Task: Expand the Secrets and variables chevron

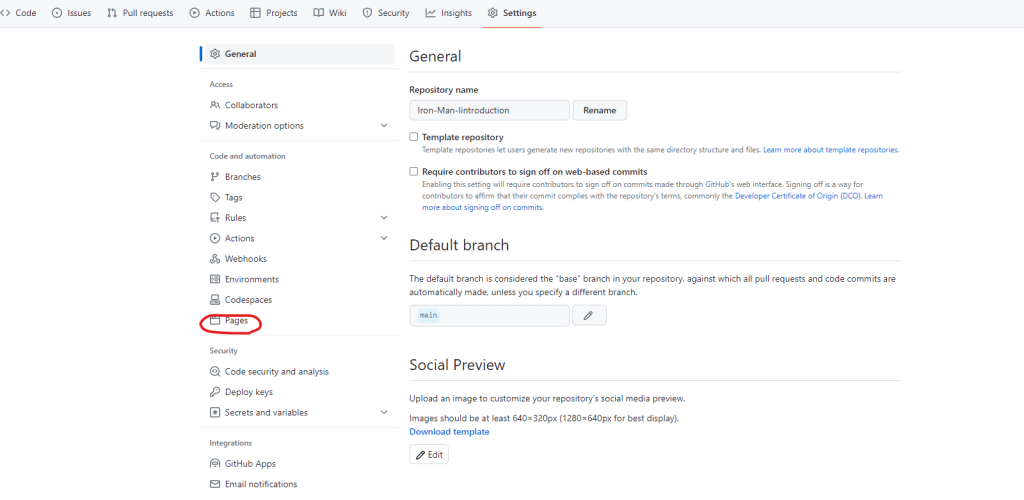Action: (x=384, y=413)
